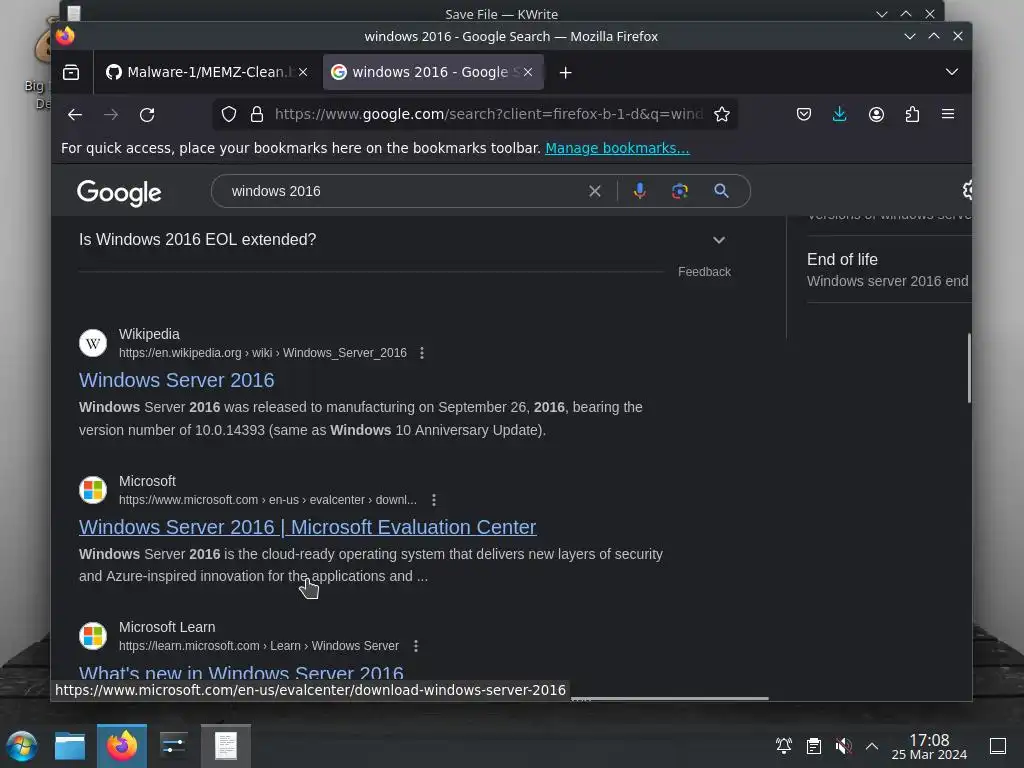Image resolution: width=1024 pixels, height=768 pixels.
Task: Save page to Pocket
Action: (804, 114)
